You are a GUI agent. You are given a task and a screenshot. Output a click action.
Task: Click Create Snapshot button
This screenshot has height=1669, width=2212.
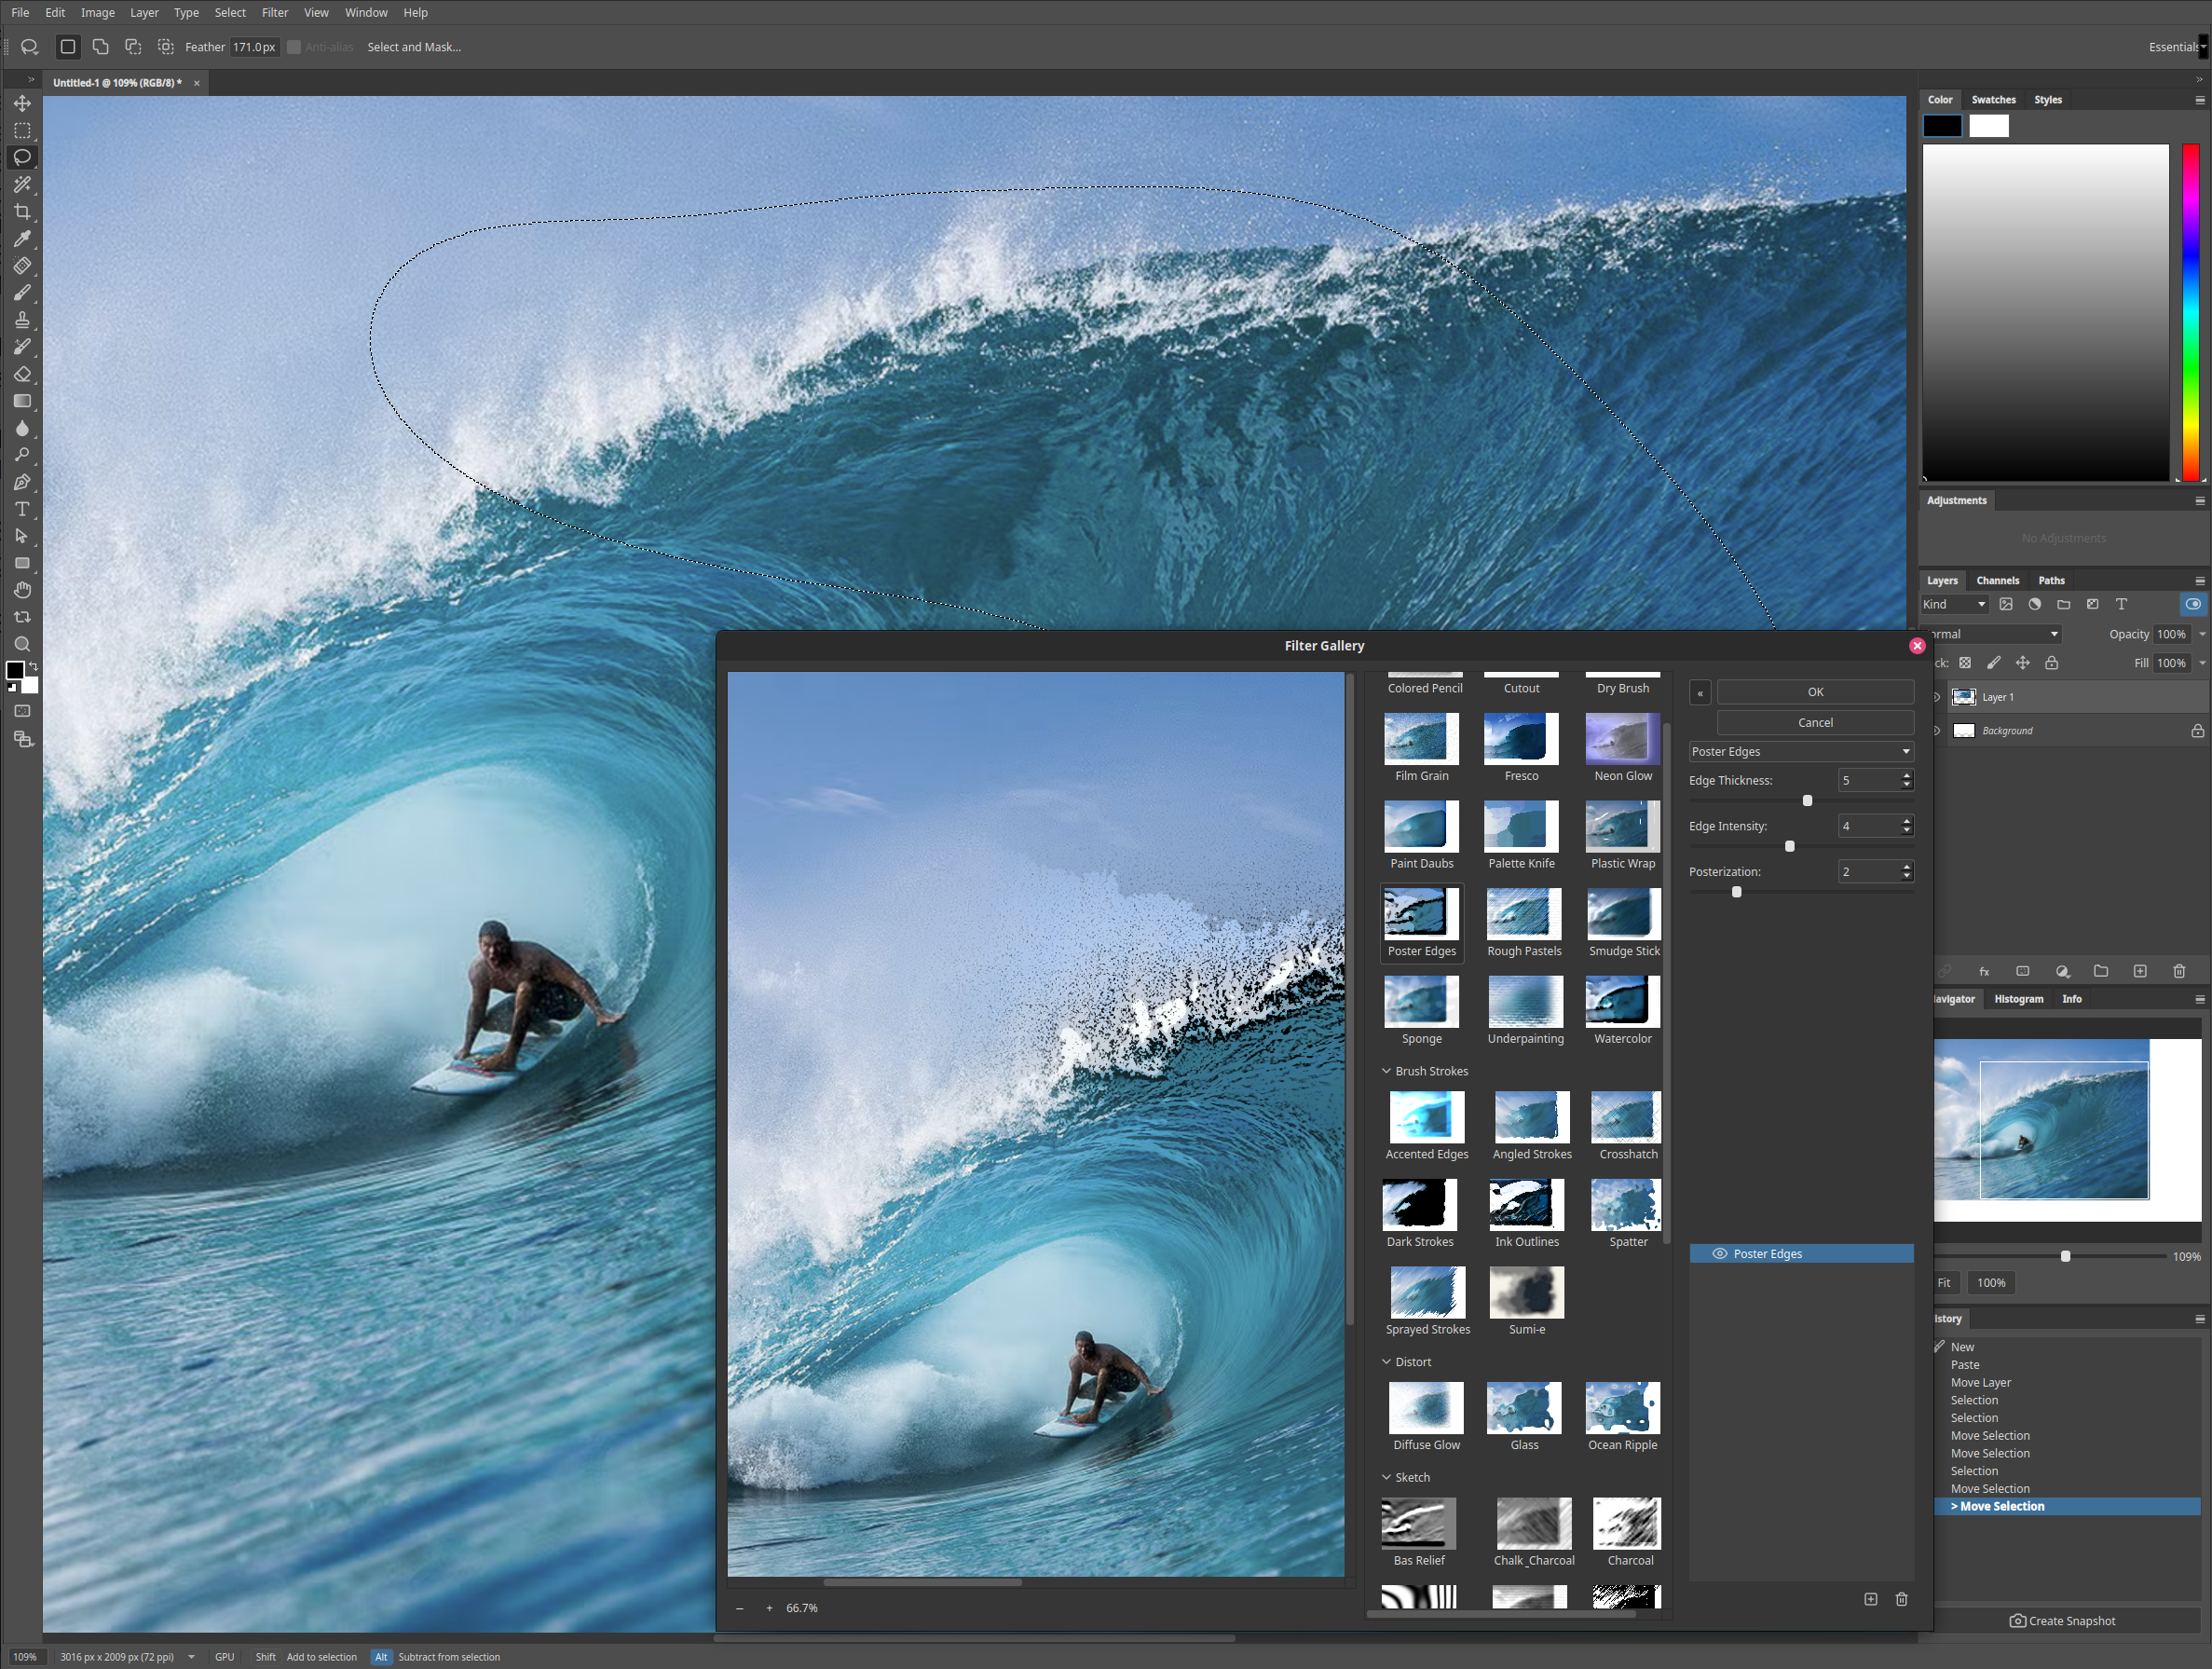(x=2062, y=1621)
